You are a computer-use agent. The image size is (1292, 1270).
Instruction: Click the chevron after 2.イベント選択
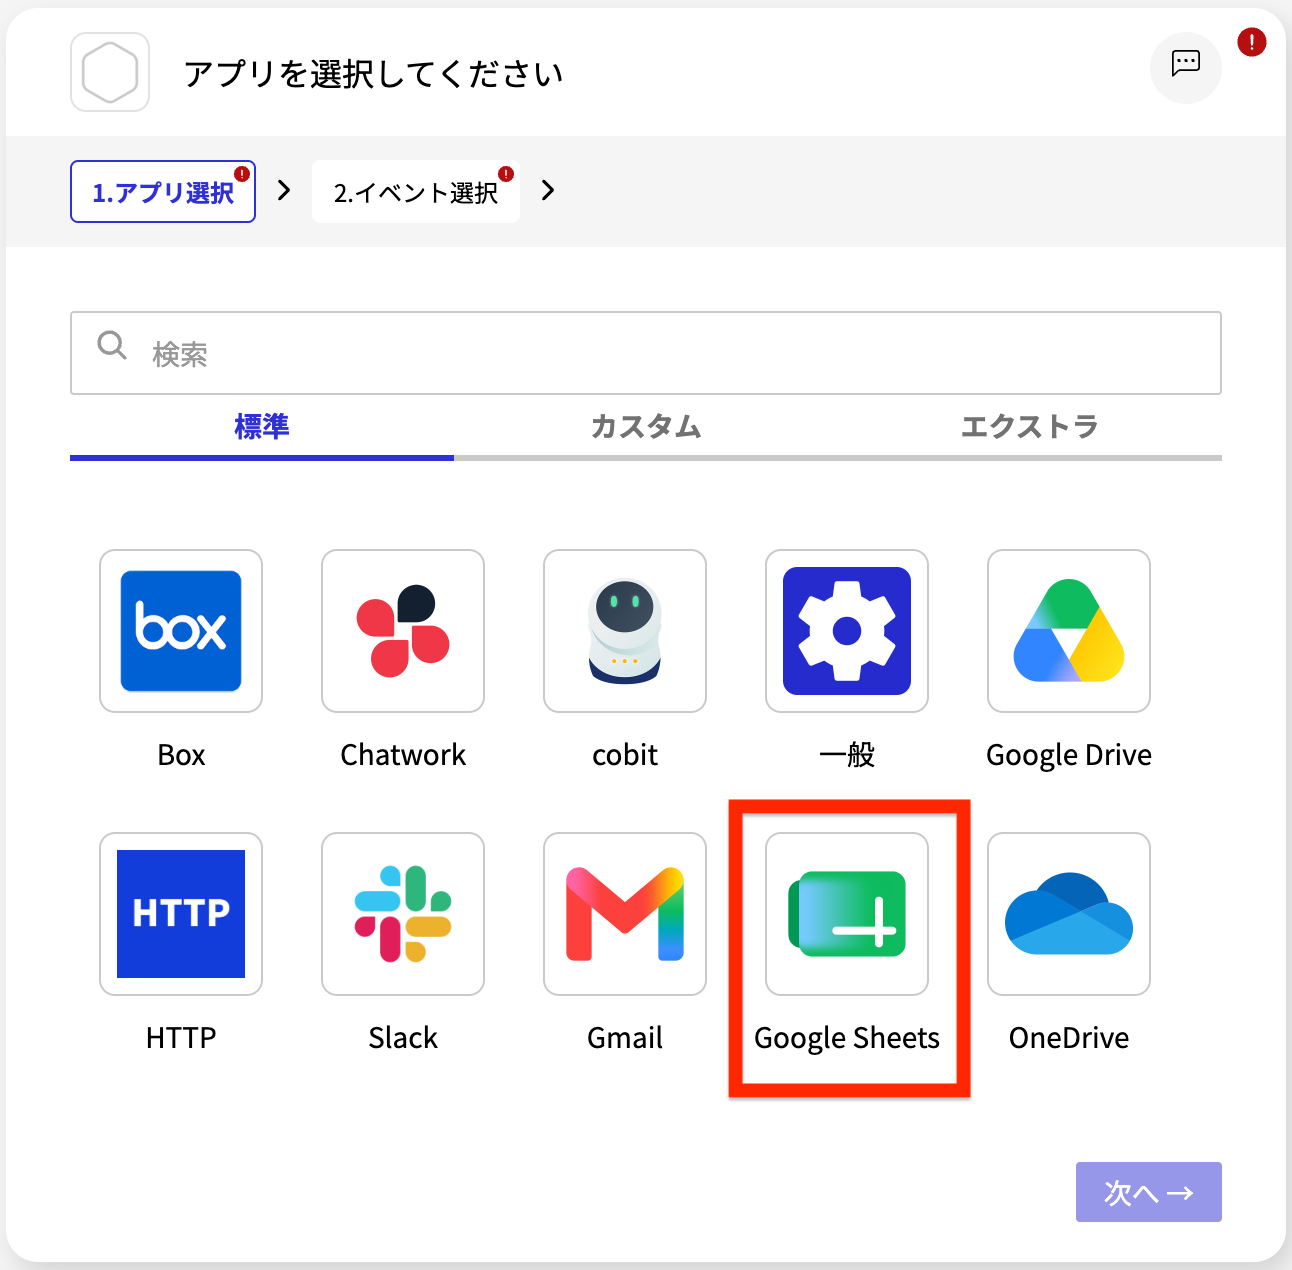point(547,190)
